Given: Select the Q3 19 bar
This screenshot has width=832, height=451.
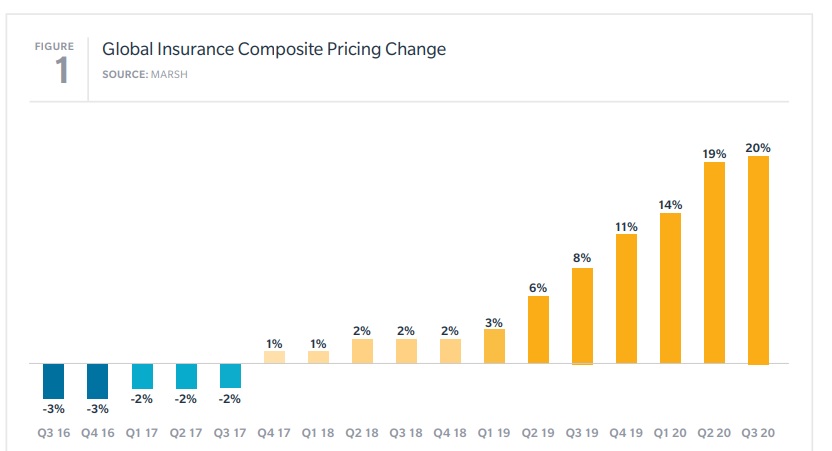Looking at the screenshot, I should point(582,316).
